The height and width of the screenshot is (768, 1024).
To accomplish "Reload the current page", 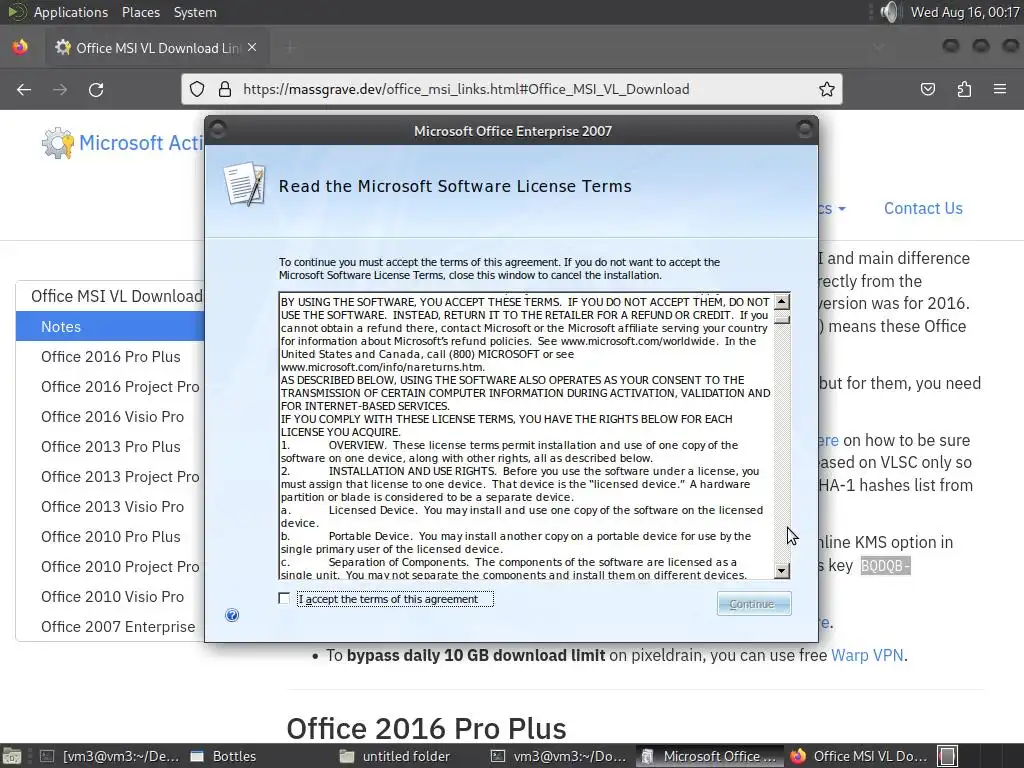I will [x=96, y=89].
